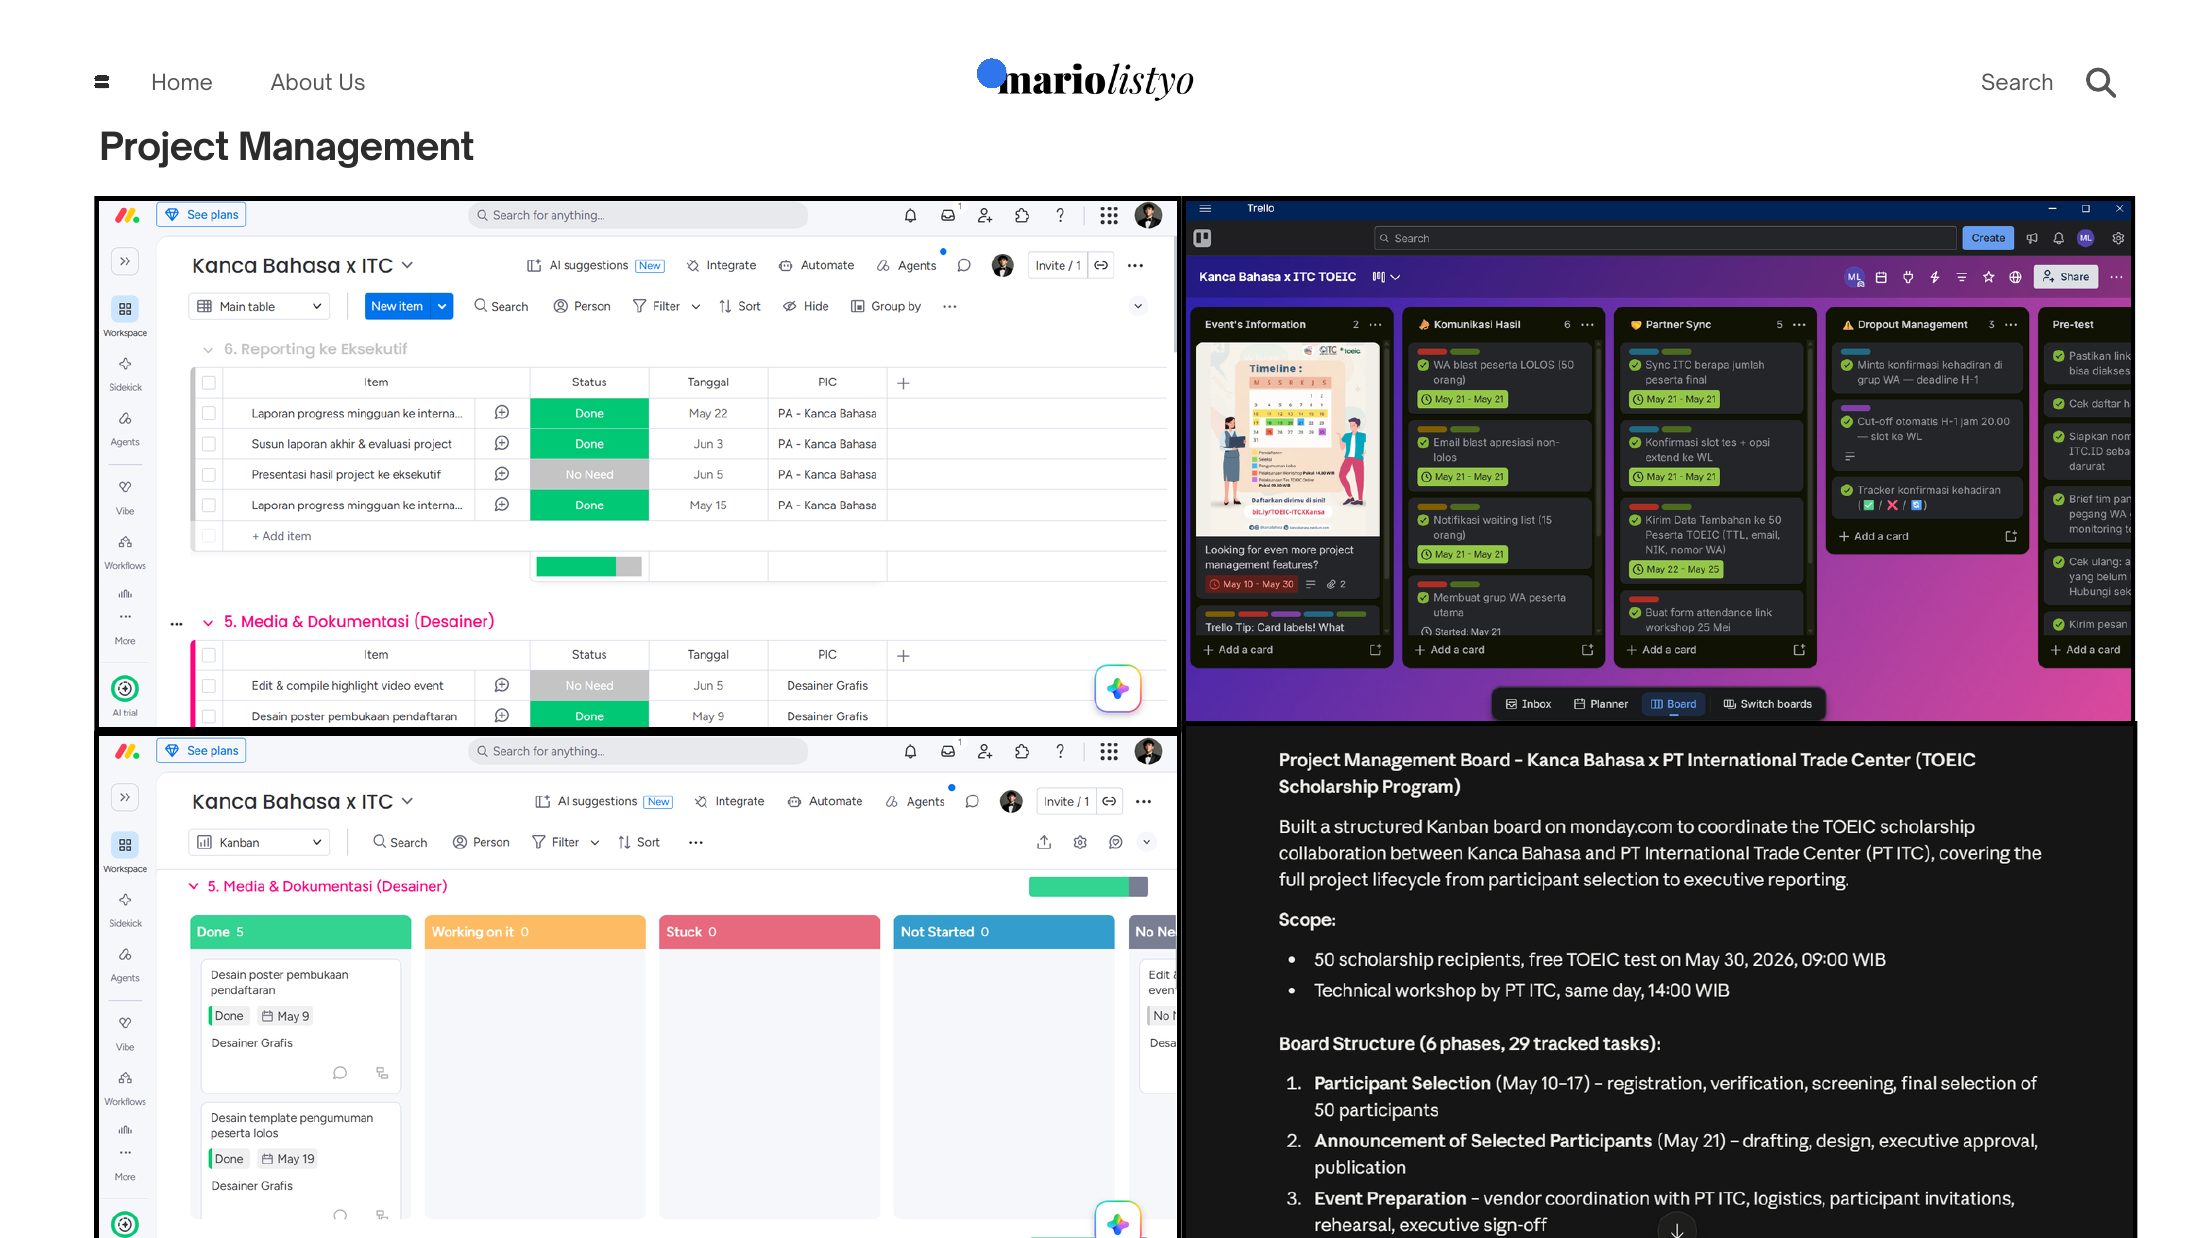This screenshot has width=2200, height=1238.
Task: Click the export icon in Kanban view toolbar
Action: click(1044, 842)
